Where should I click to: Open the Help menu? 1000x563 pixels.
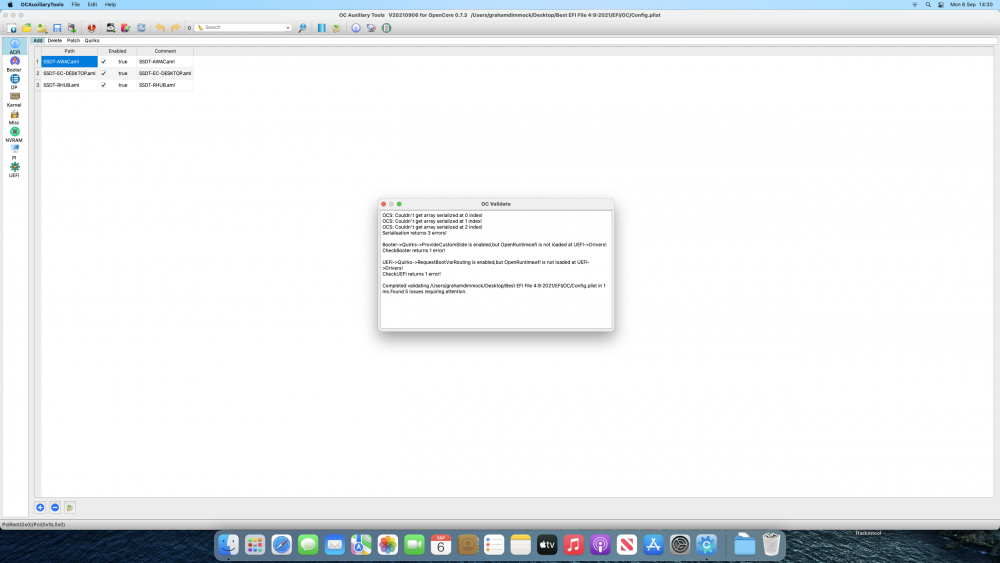110,4
